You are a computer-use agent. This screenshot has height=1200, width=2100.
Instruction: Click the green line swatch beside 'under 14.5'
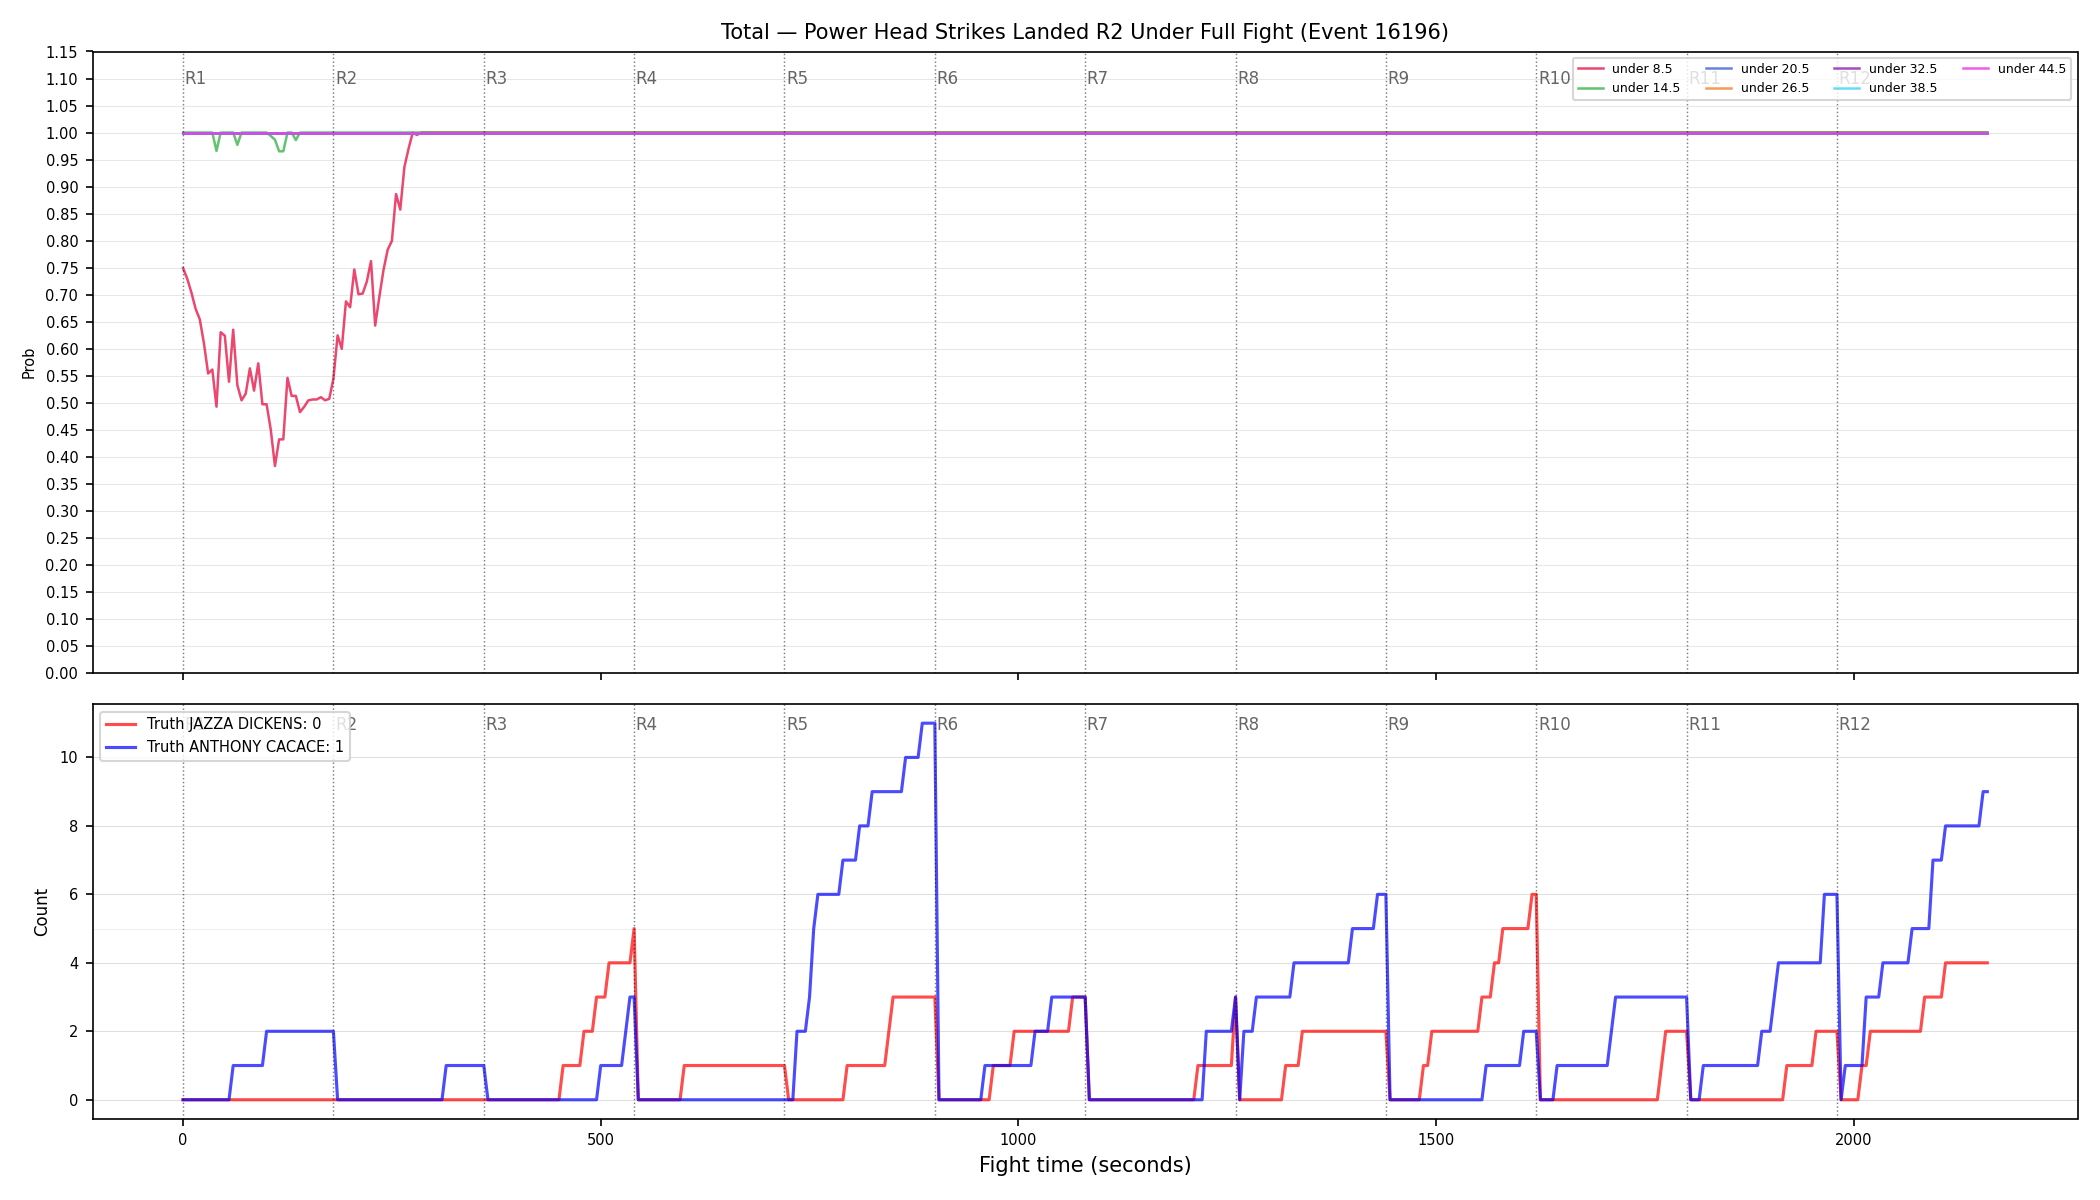click(1590, 88)
